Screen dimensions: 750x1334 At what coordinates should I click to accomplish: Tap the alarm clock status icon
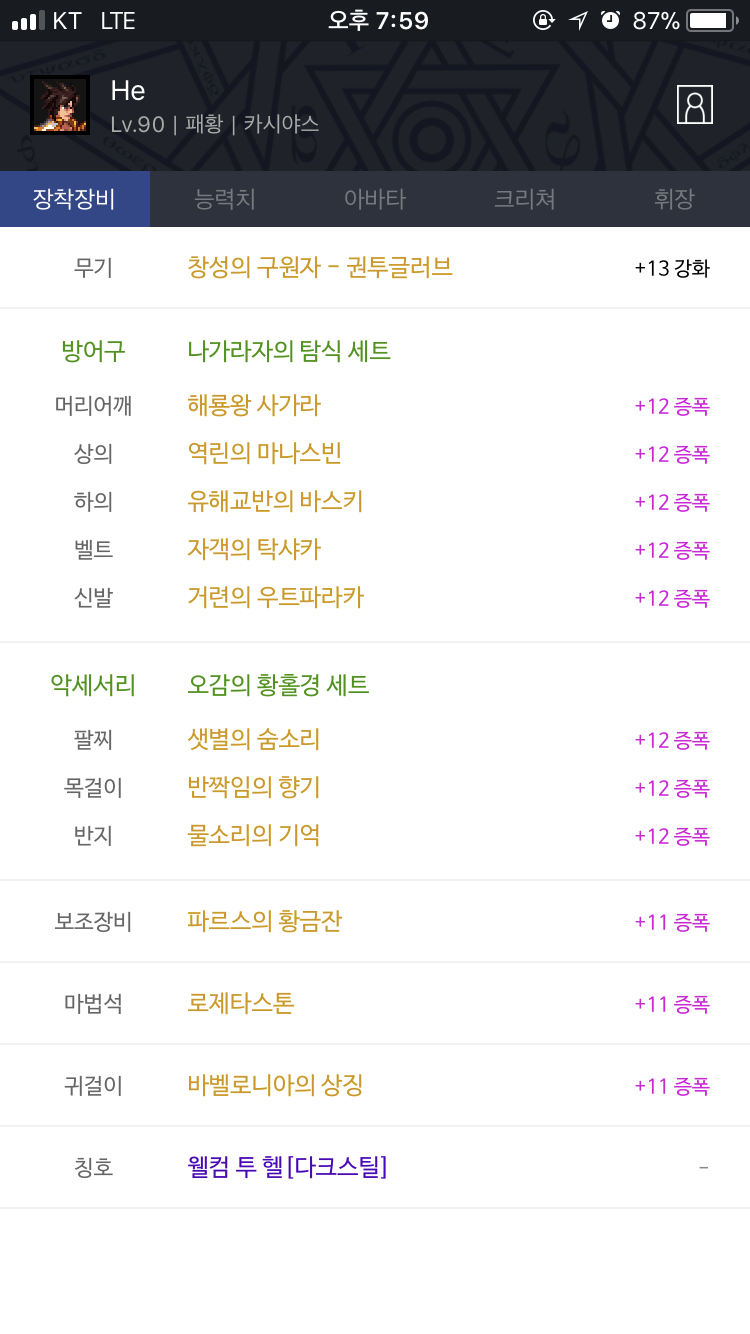pyautogui.click(x=610, y=20)
